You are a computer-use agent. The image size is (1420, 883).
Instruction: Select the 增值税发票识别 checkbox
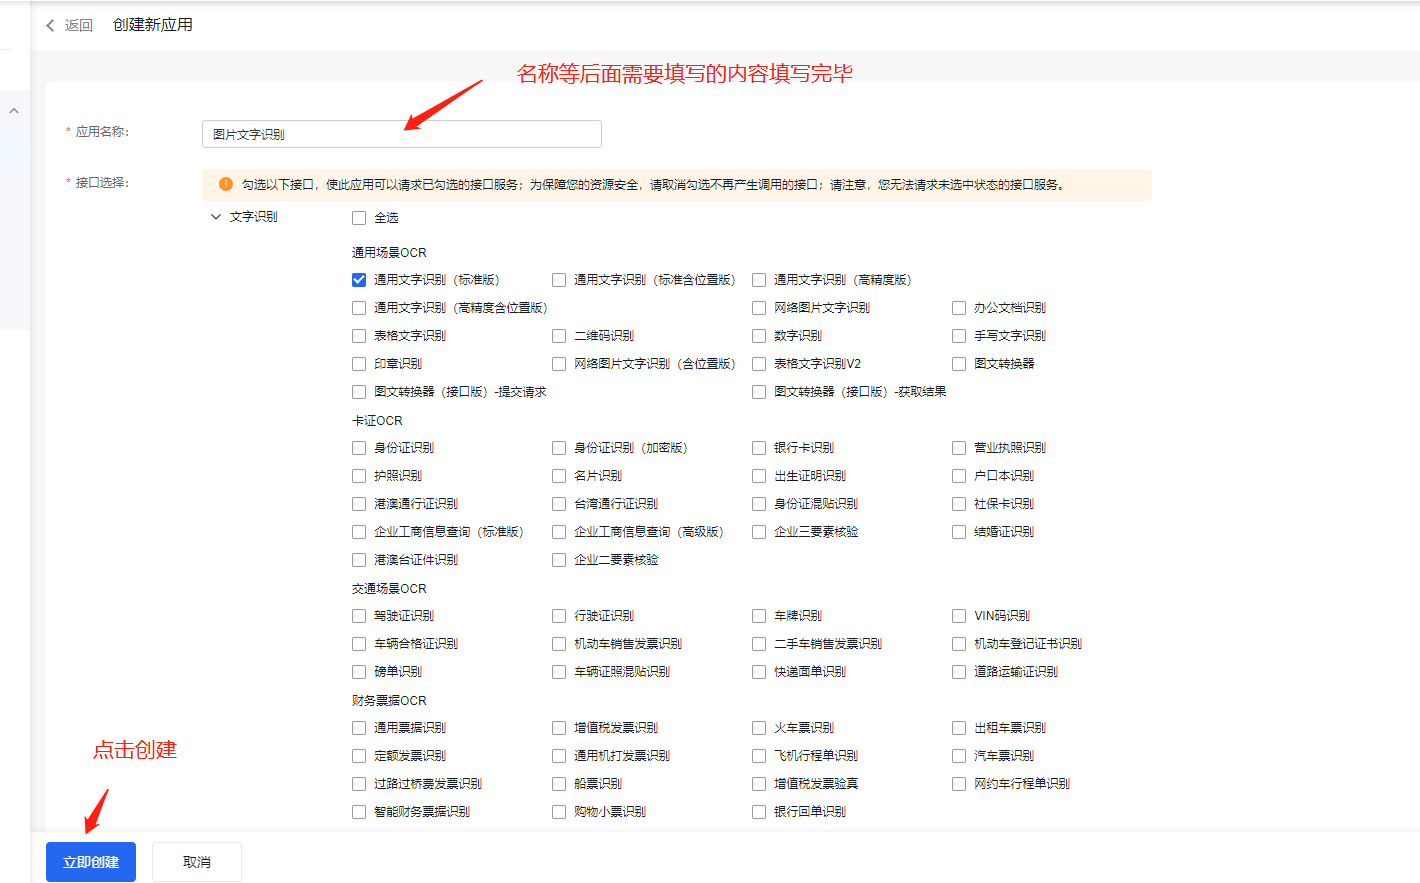[559, 728]
